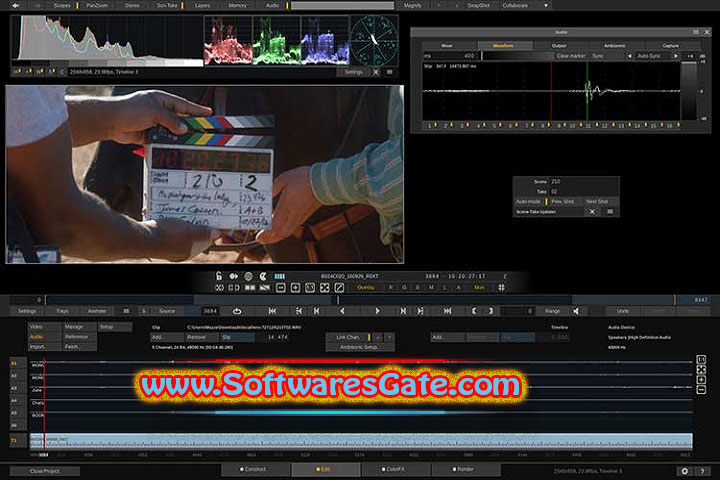The width and height of the screenshot is (720, 480).
Task: Click the Take input field
Action: point(584,191)
